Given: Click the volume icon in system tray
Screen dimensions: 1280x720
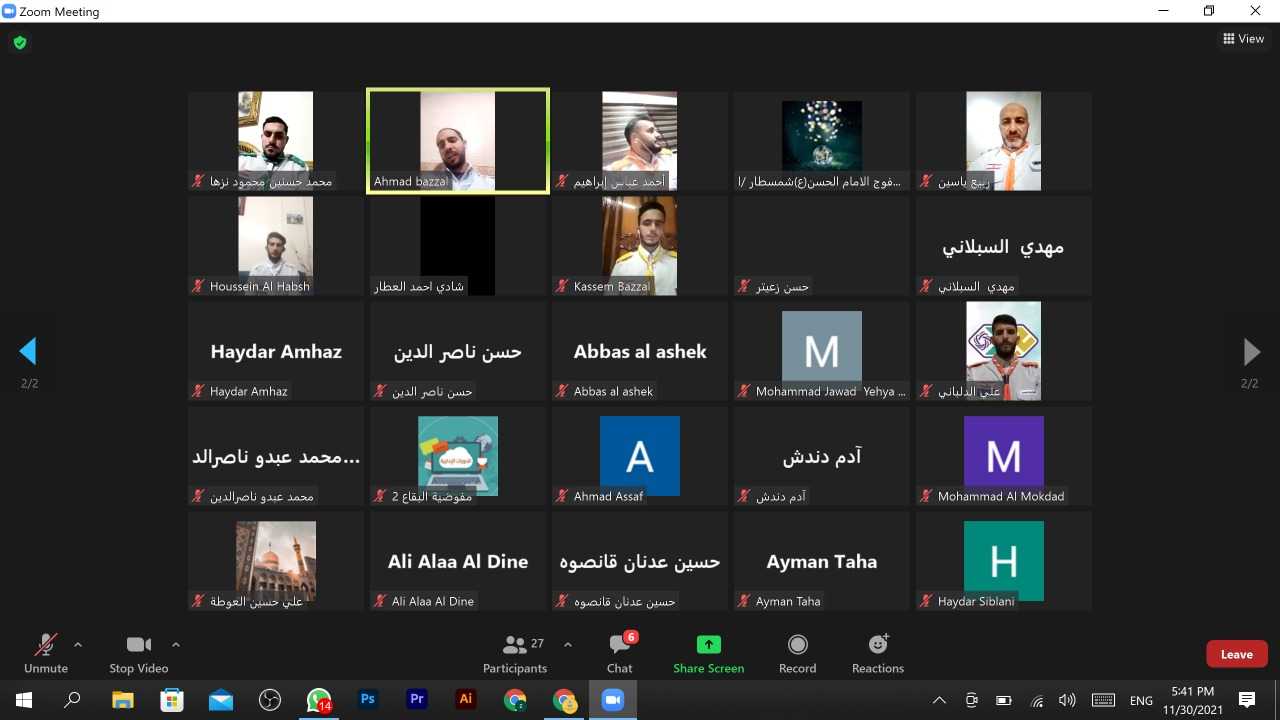Looking at the screenshot, I should pos(1067,700).
